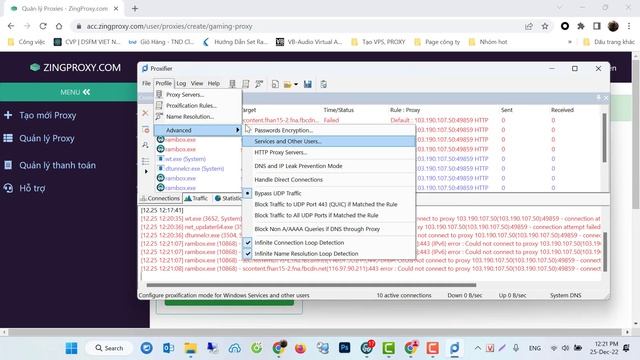Click Quản lý thanh toán in sidebar
The image size is (640, 360).
click(57, 165)
